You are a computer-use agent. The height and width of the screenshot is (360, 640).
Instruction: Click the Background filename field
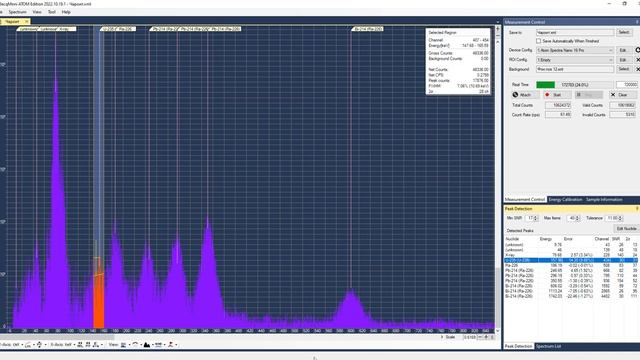click(575, 69)
